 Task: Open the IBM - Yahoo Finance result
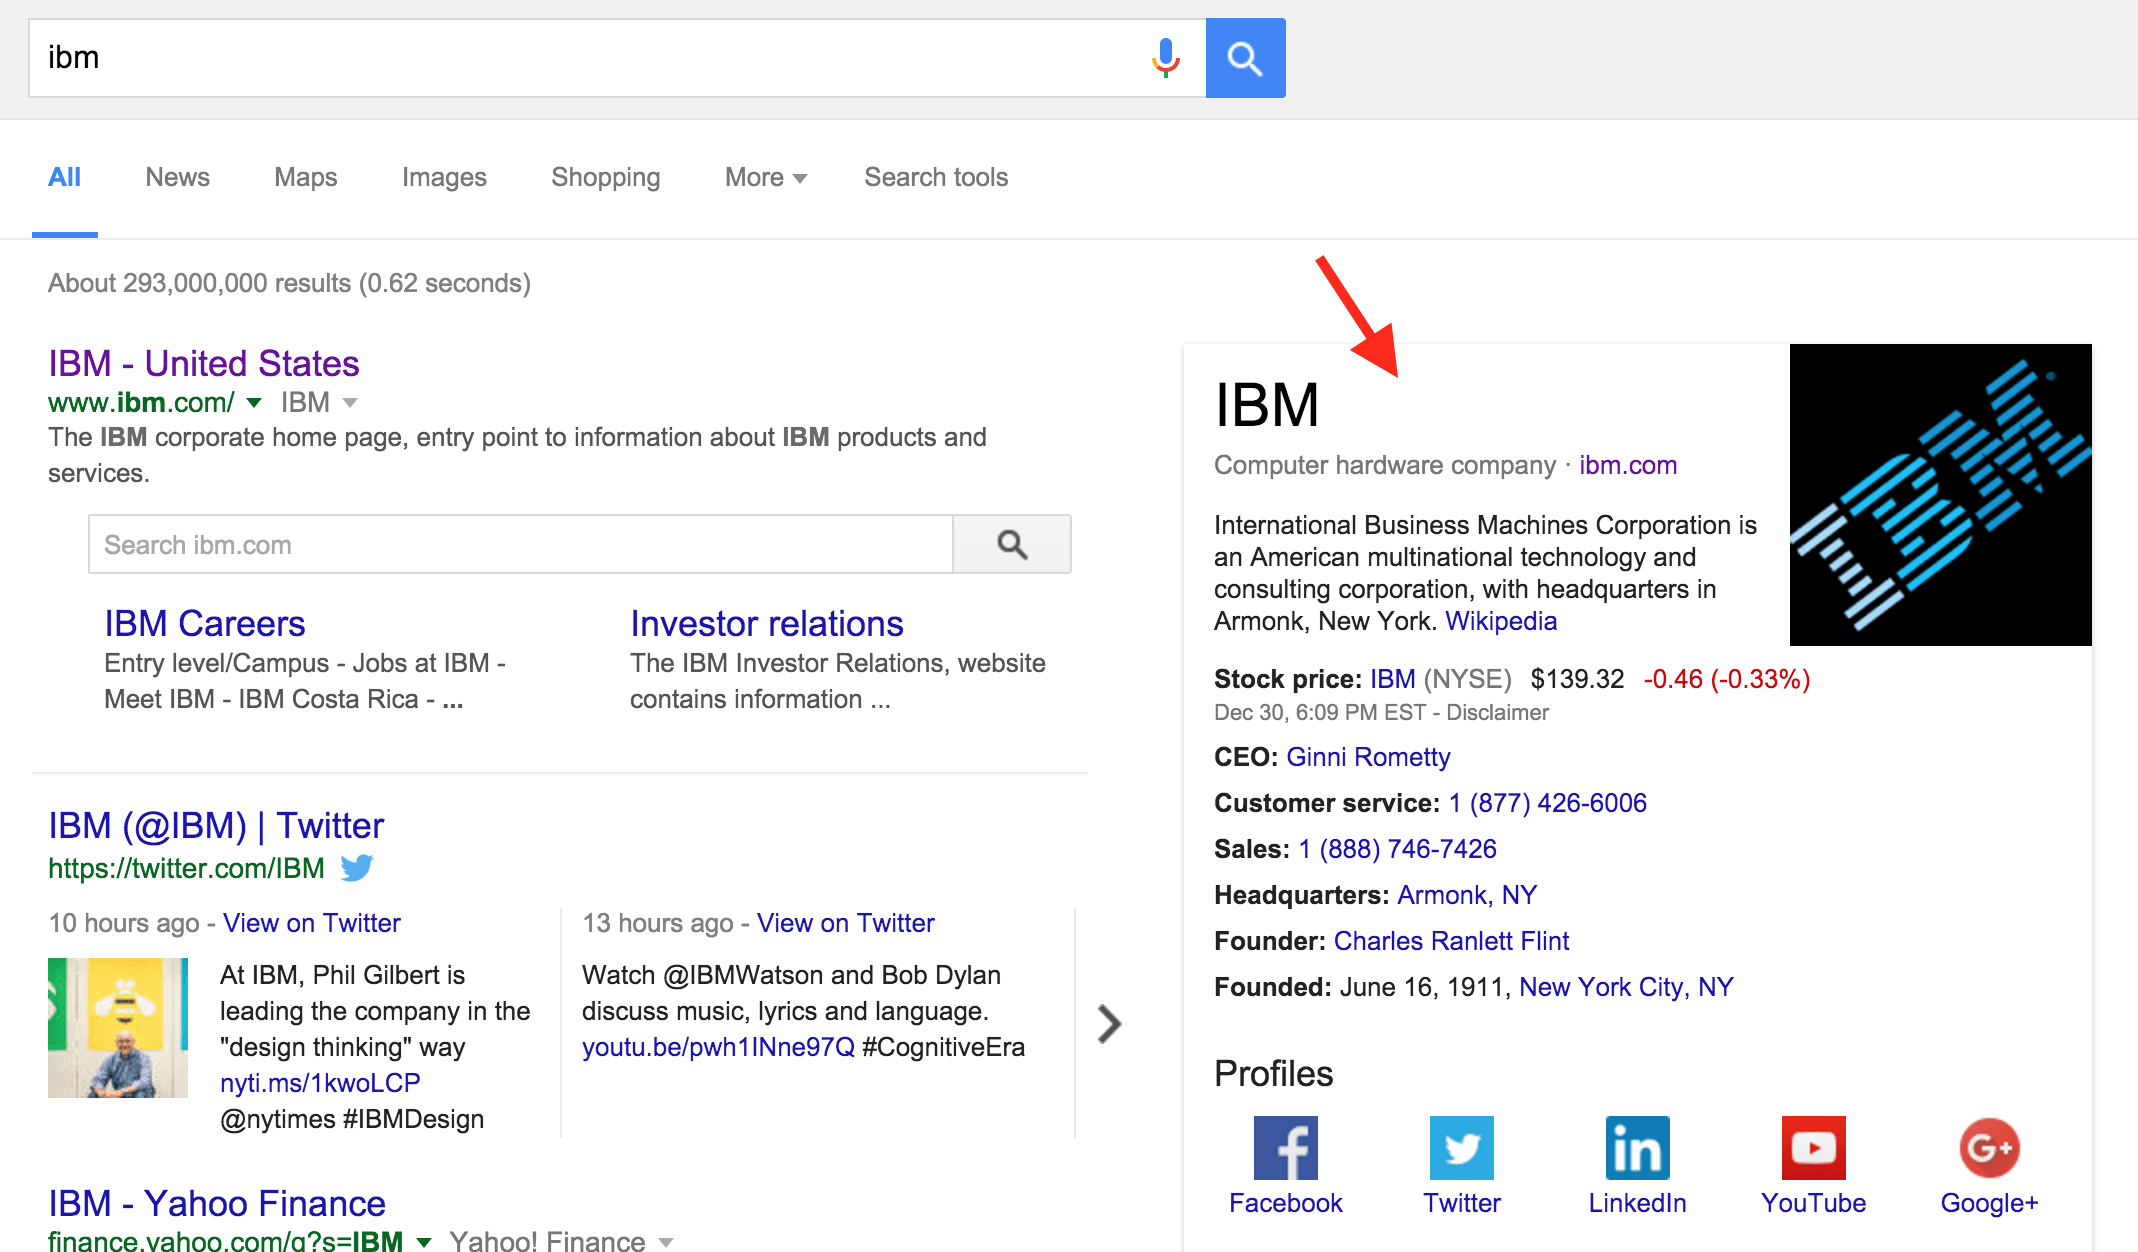pyautogui.click(x=217, y=1204)
